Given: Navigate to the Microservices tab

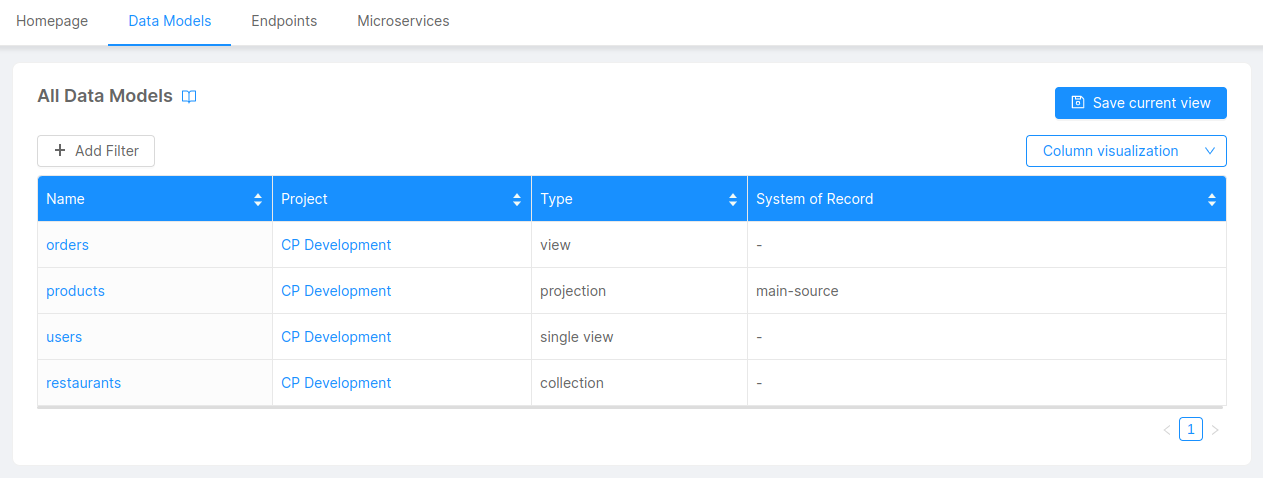Looking at the screenshot, I should [403, 21].
